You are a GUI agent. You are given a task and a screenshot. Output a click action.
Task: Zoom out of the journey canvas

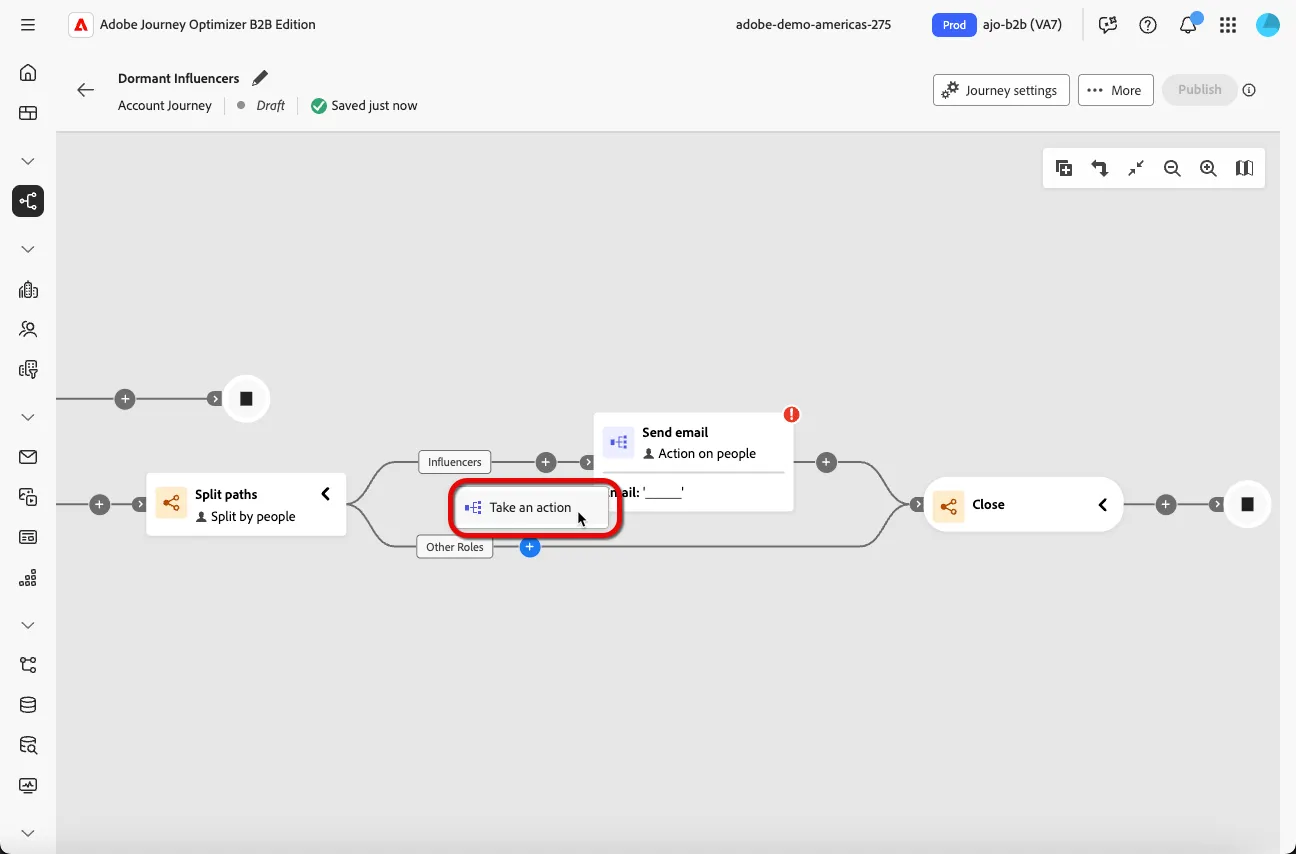coord(1172,169)
